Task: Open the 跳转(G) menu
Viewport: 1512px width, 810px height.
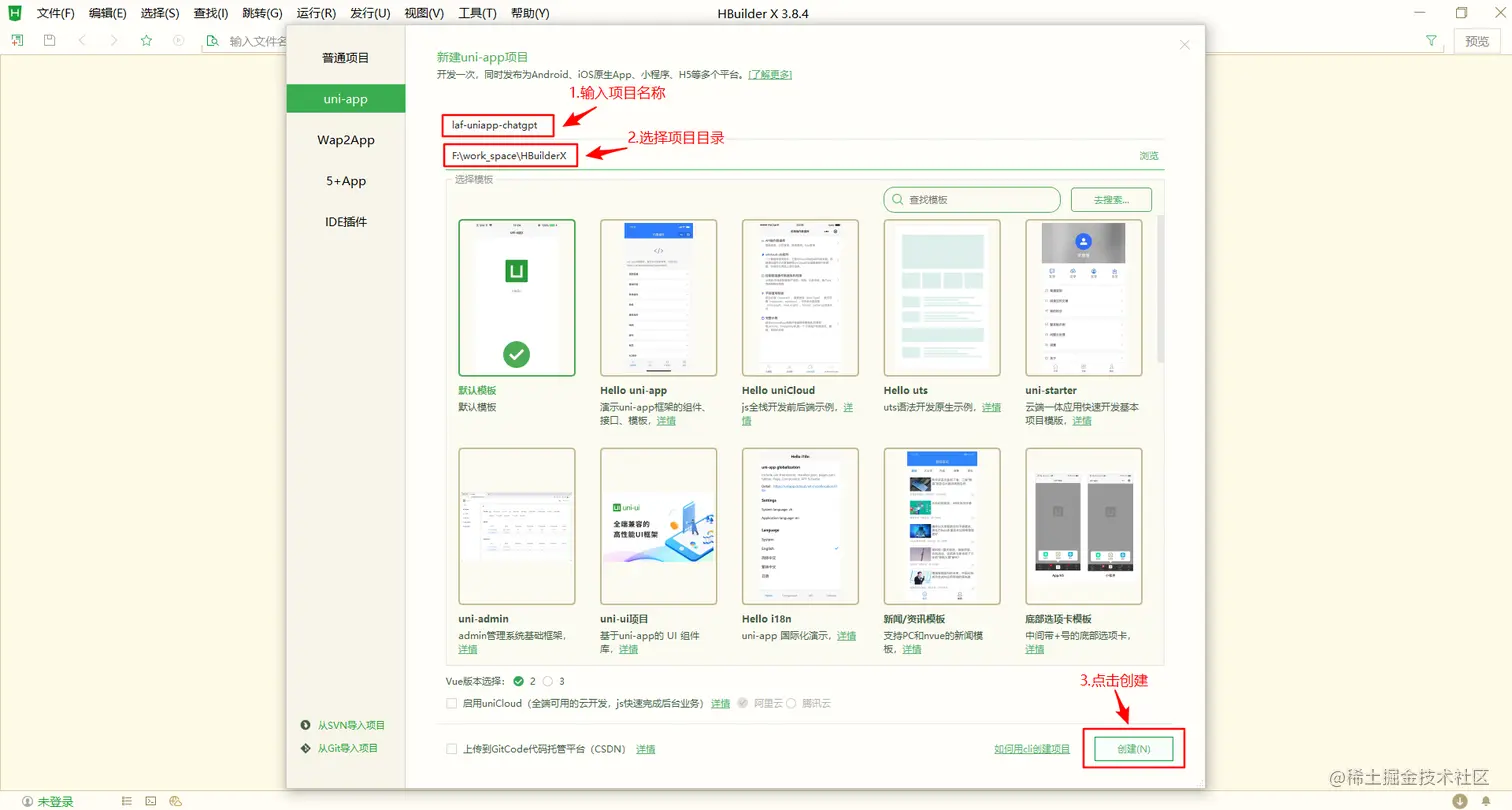Action: point(262,14)
